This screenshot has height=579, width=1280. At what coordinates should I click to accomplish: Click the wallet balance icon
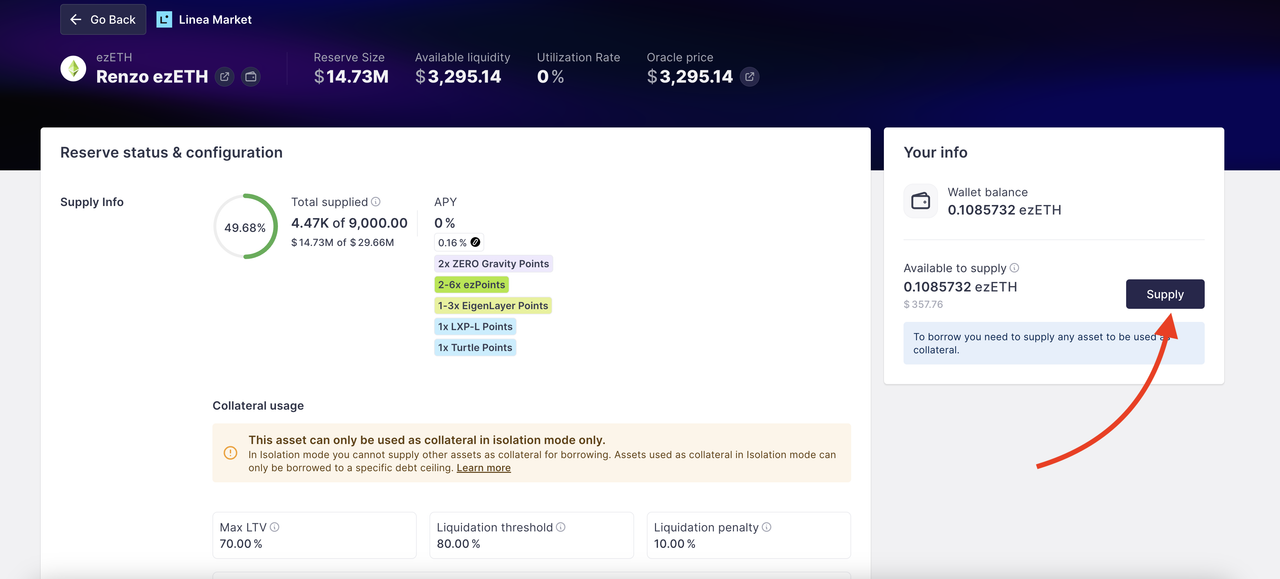click(921, 201)
